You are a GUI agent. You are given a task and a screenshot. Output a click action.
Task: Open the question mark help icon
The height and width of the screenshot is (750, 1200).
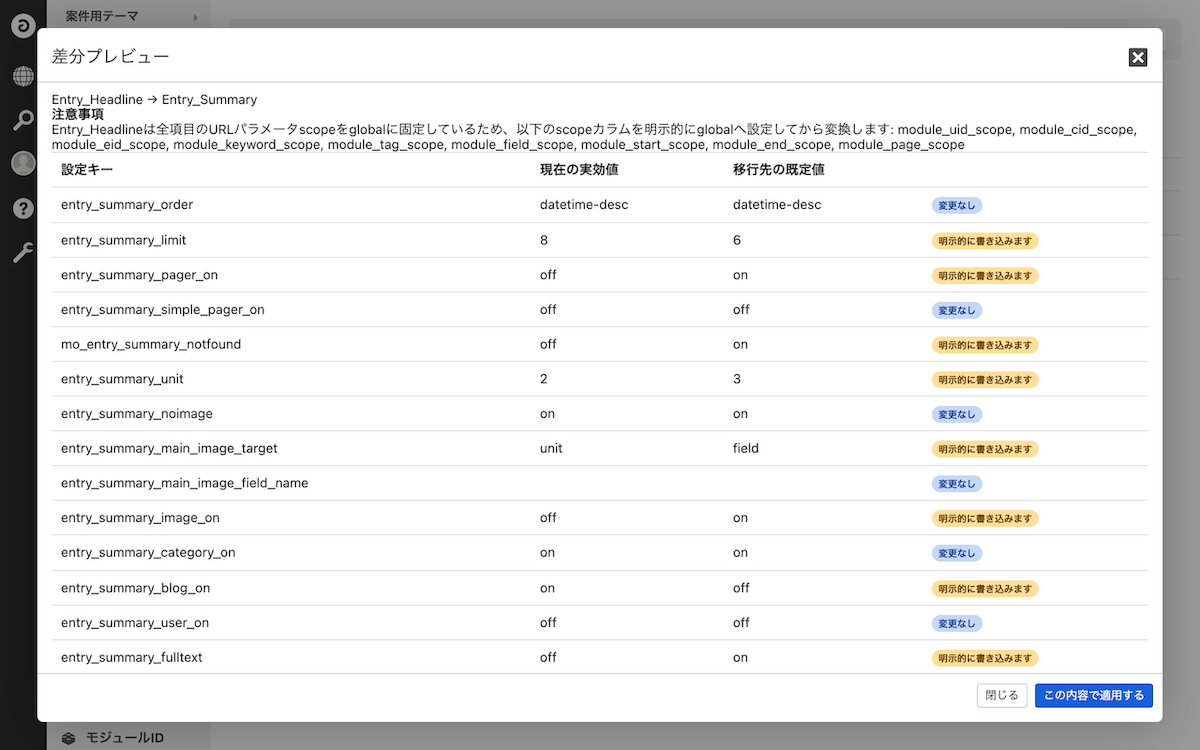[x=23, y=208]
